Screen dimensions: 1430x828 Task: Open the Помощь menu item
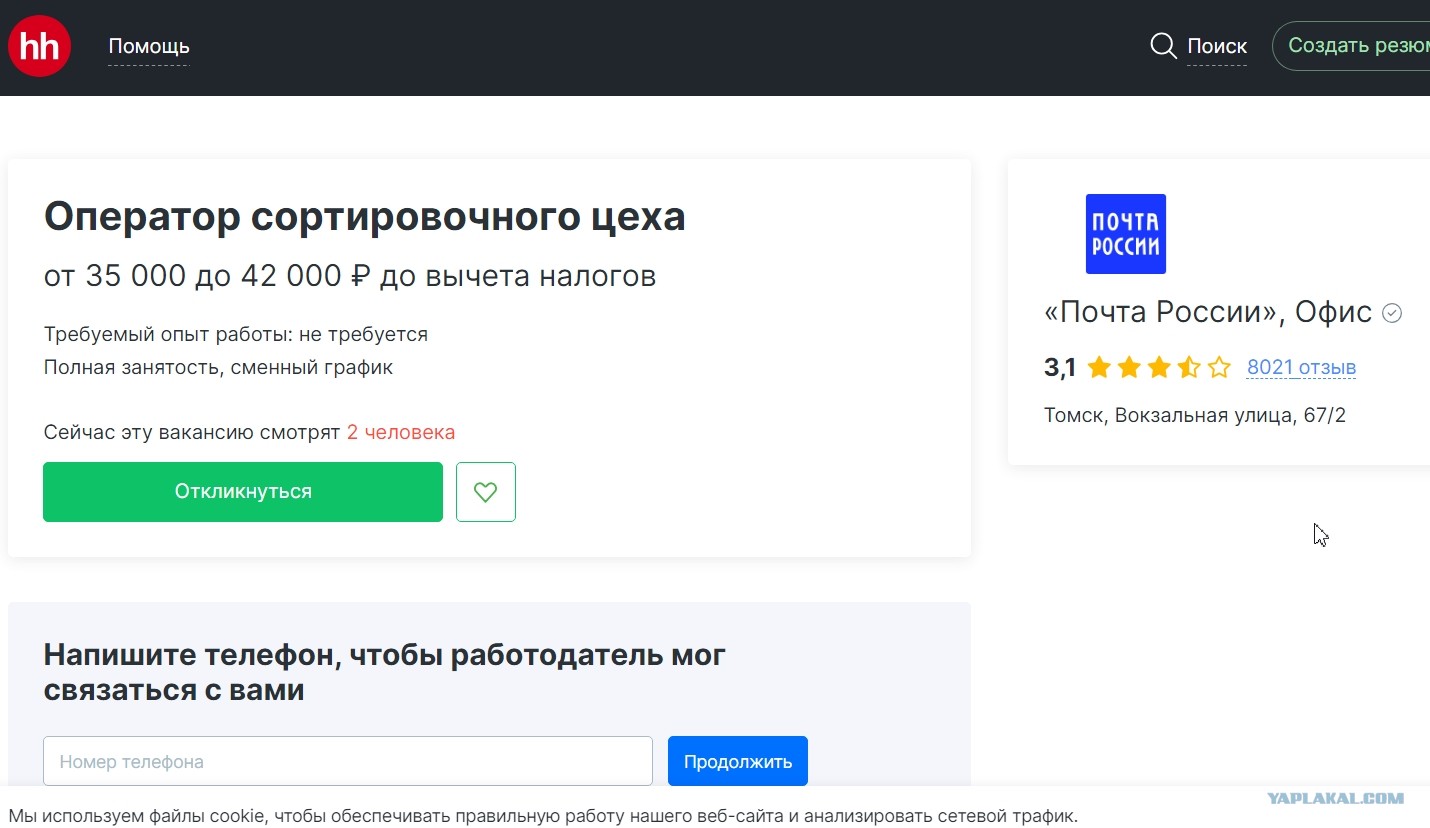pos(149,46)
